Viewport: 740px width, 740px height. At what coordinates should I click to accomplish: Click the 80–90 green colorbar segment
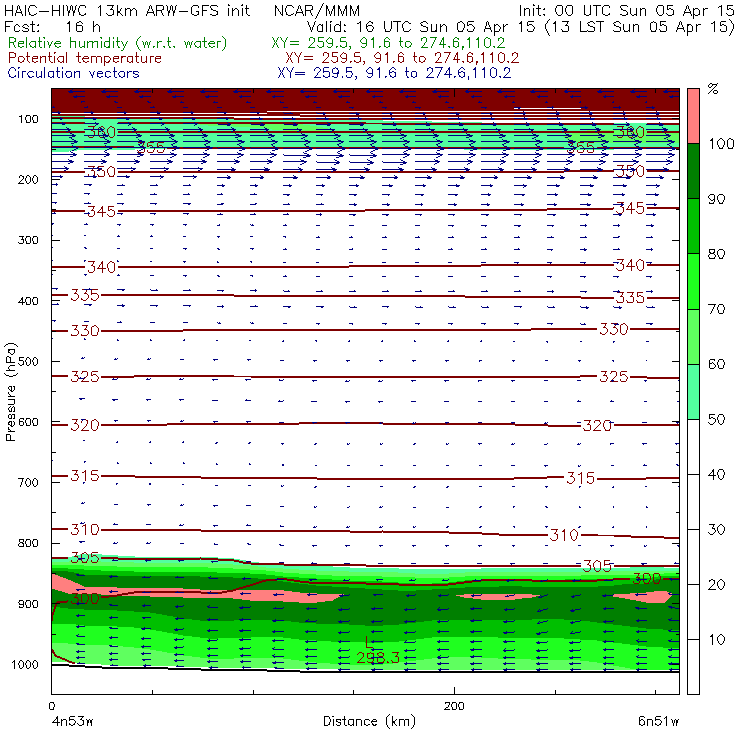click(693, 226)
